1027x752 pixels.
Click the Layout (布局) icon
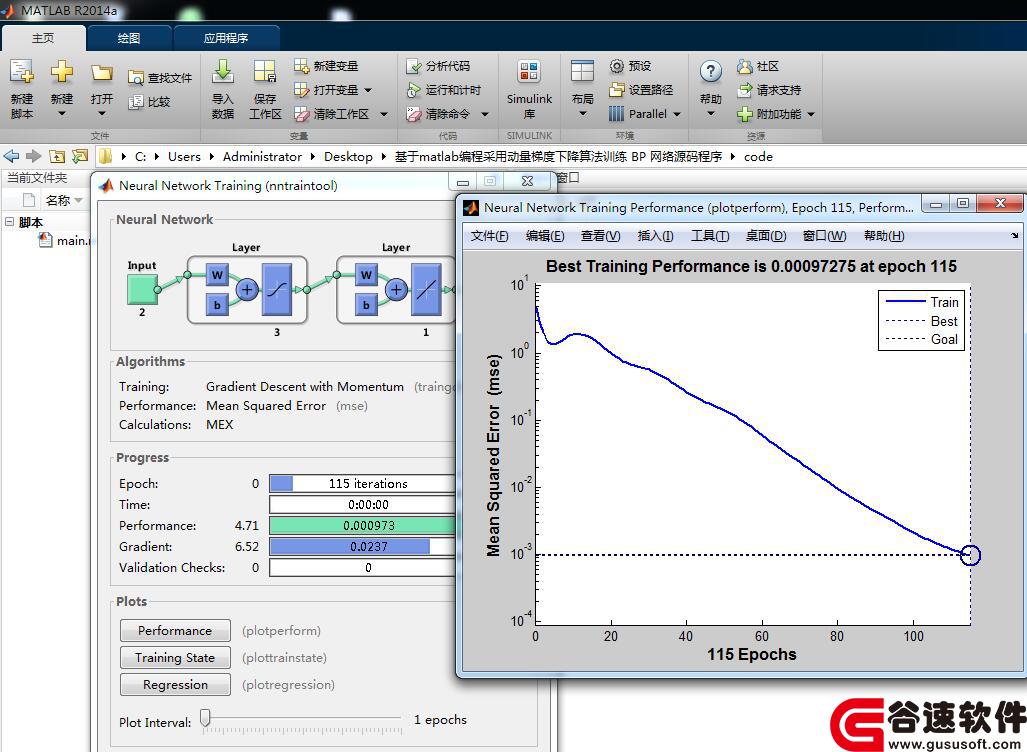point(582,71)
